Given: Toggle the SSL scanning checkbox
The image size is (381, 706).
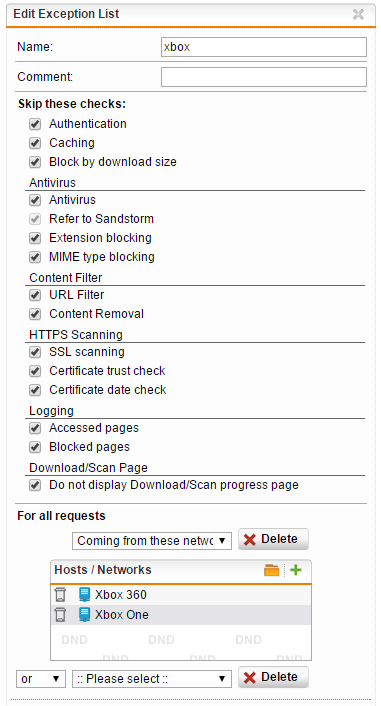Looking at the screenshot, I should click(x=35, y=352).
